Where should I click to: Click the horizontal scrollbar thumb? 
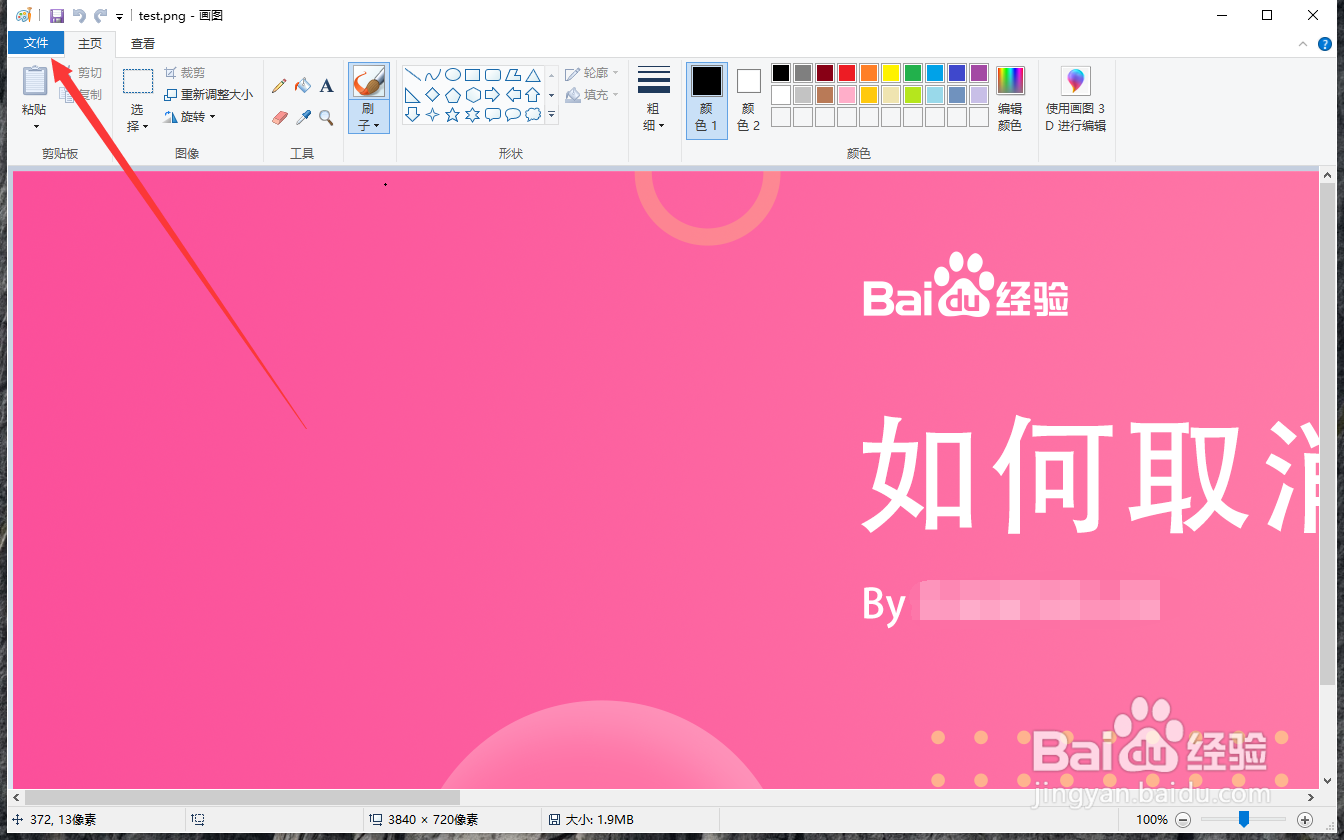pyautogui.click(x=242, y=797)
